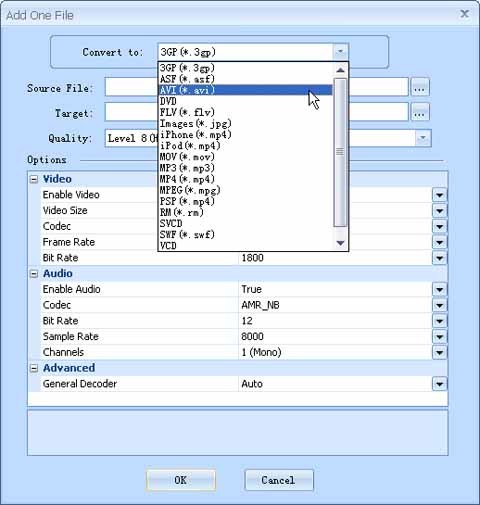Screen dimensions: 480x505
Task: Open General Decoder dropdown arrow
Action: pyautogui.click(x=439, y=384)
